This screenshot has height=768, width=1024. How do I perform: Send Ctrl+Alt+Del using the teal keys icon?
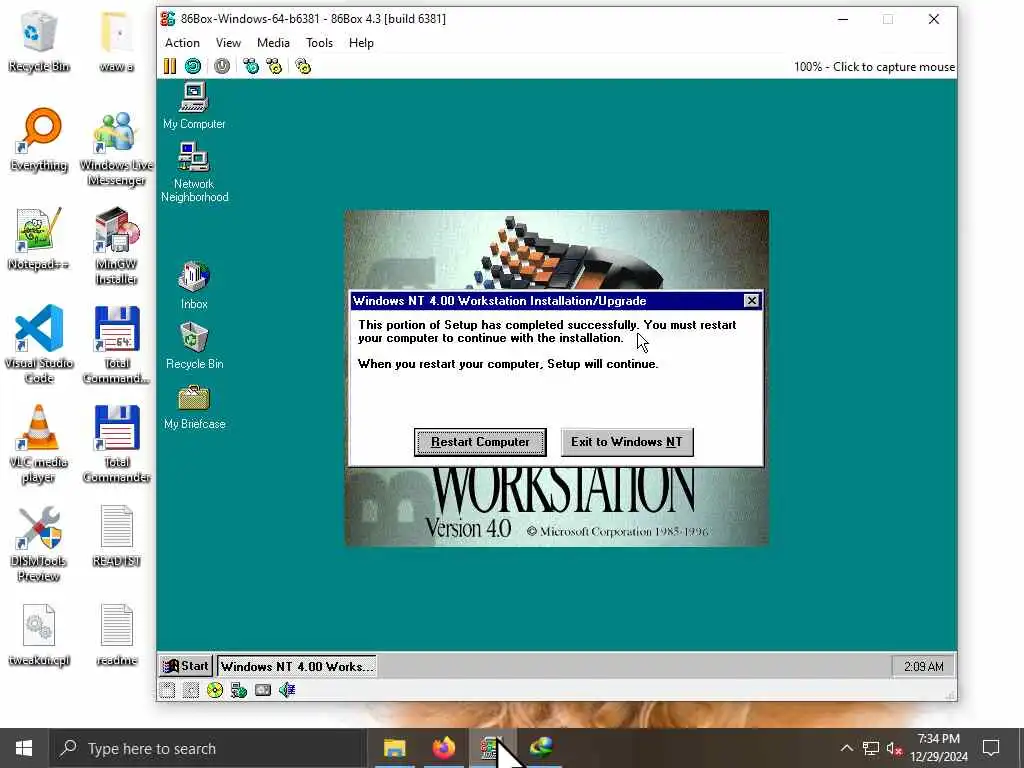tap(251, 66)
